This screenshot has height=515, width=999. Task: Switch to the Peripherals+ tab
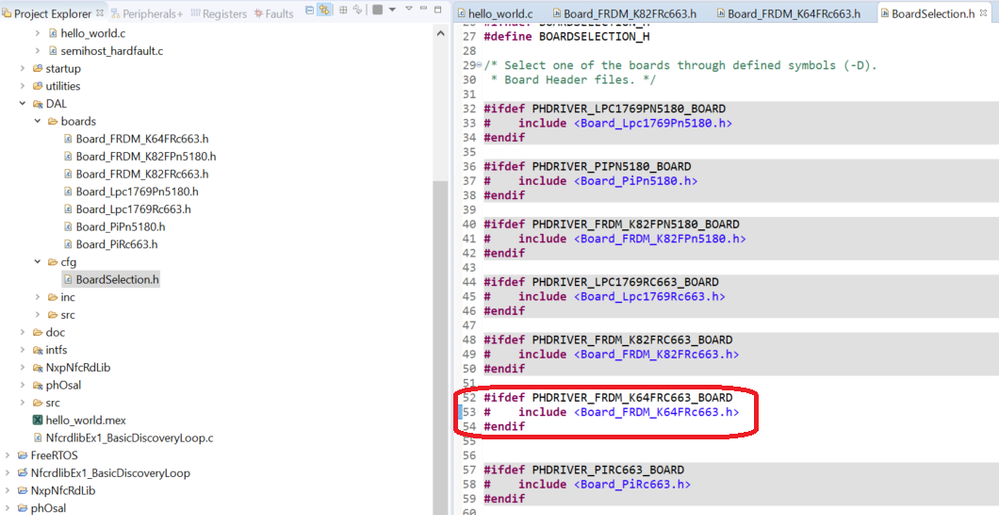pyautogui.click(x=147, y=13)
